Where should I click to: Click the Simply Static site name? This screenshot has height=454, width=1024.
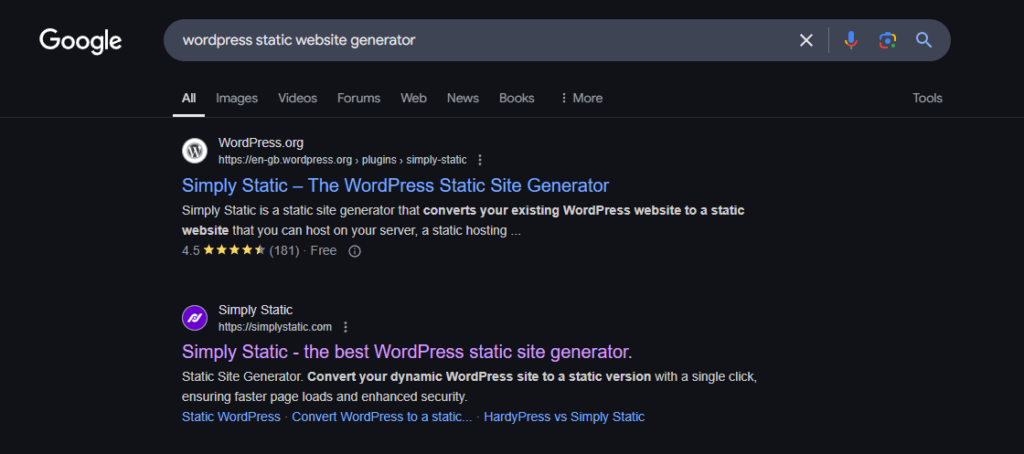[255, 310]
